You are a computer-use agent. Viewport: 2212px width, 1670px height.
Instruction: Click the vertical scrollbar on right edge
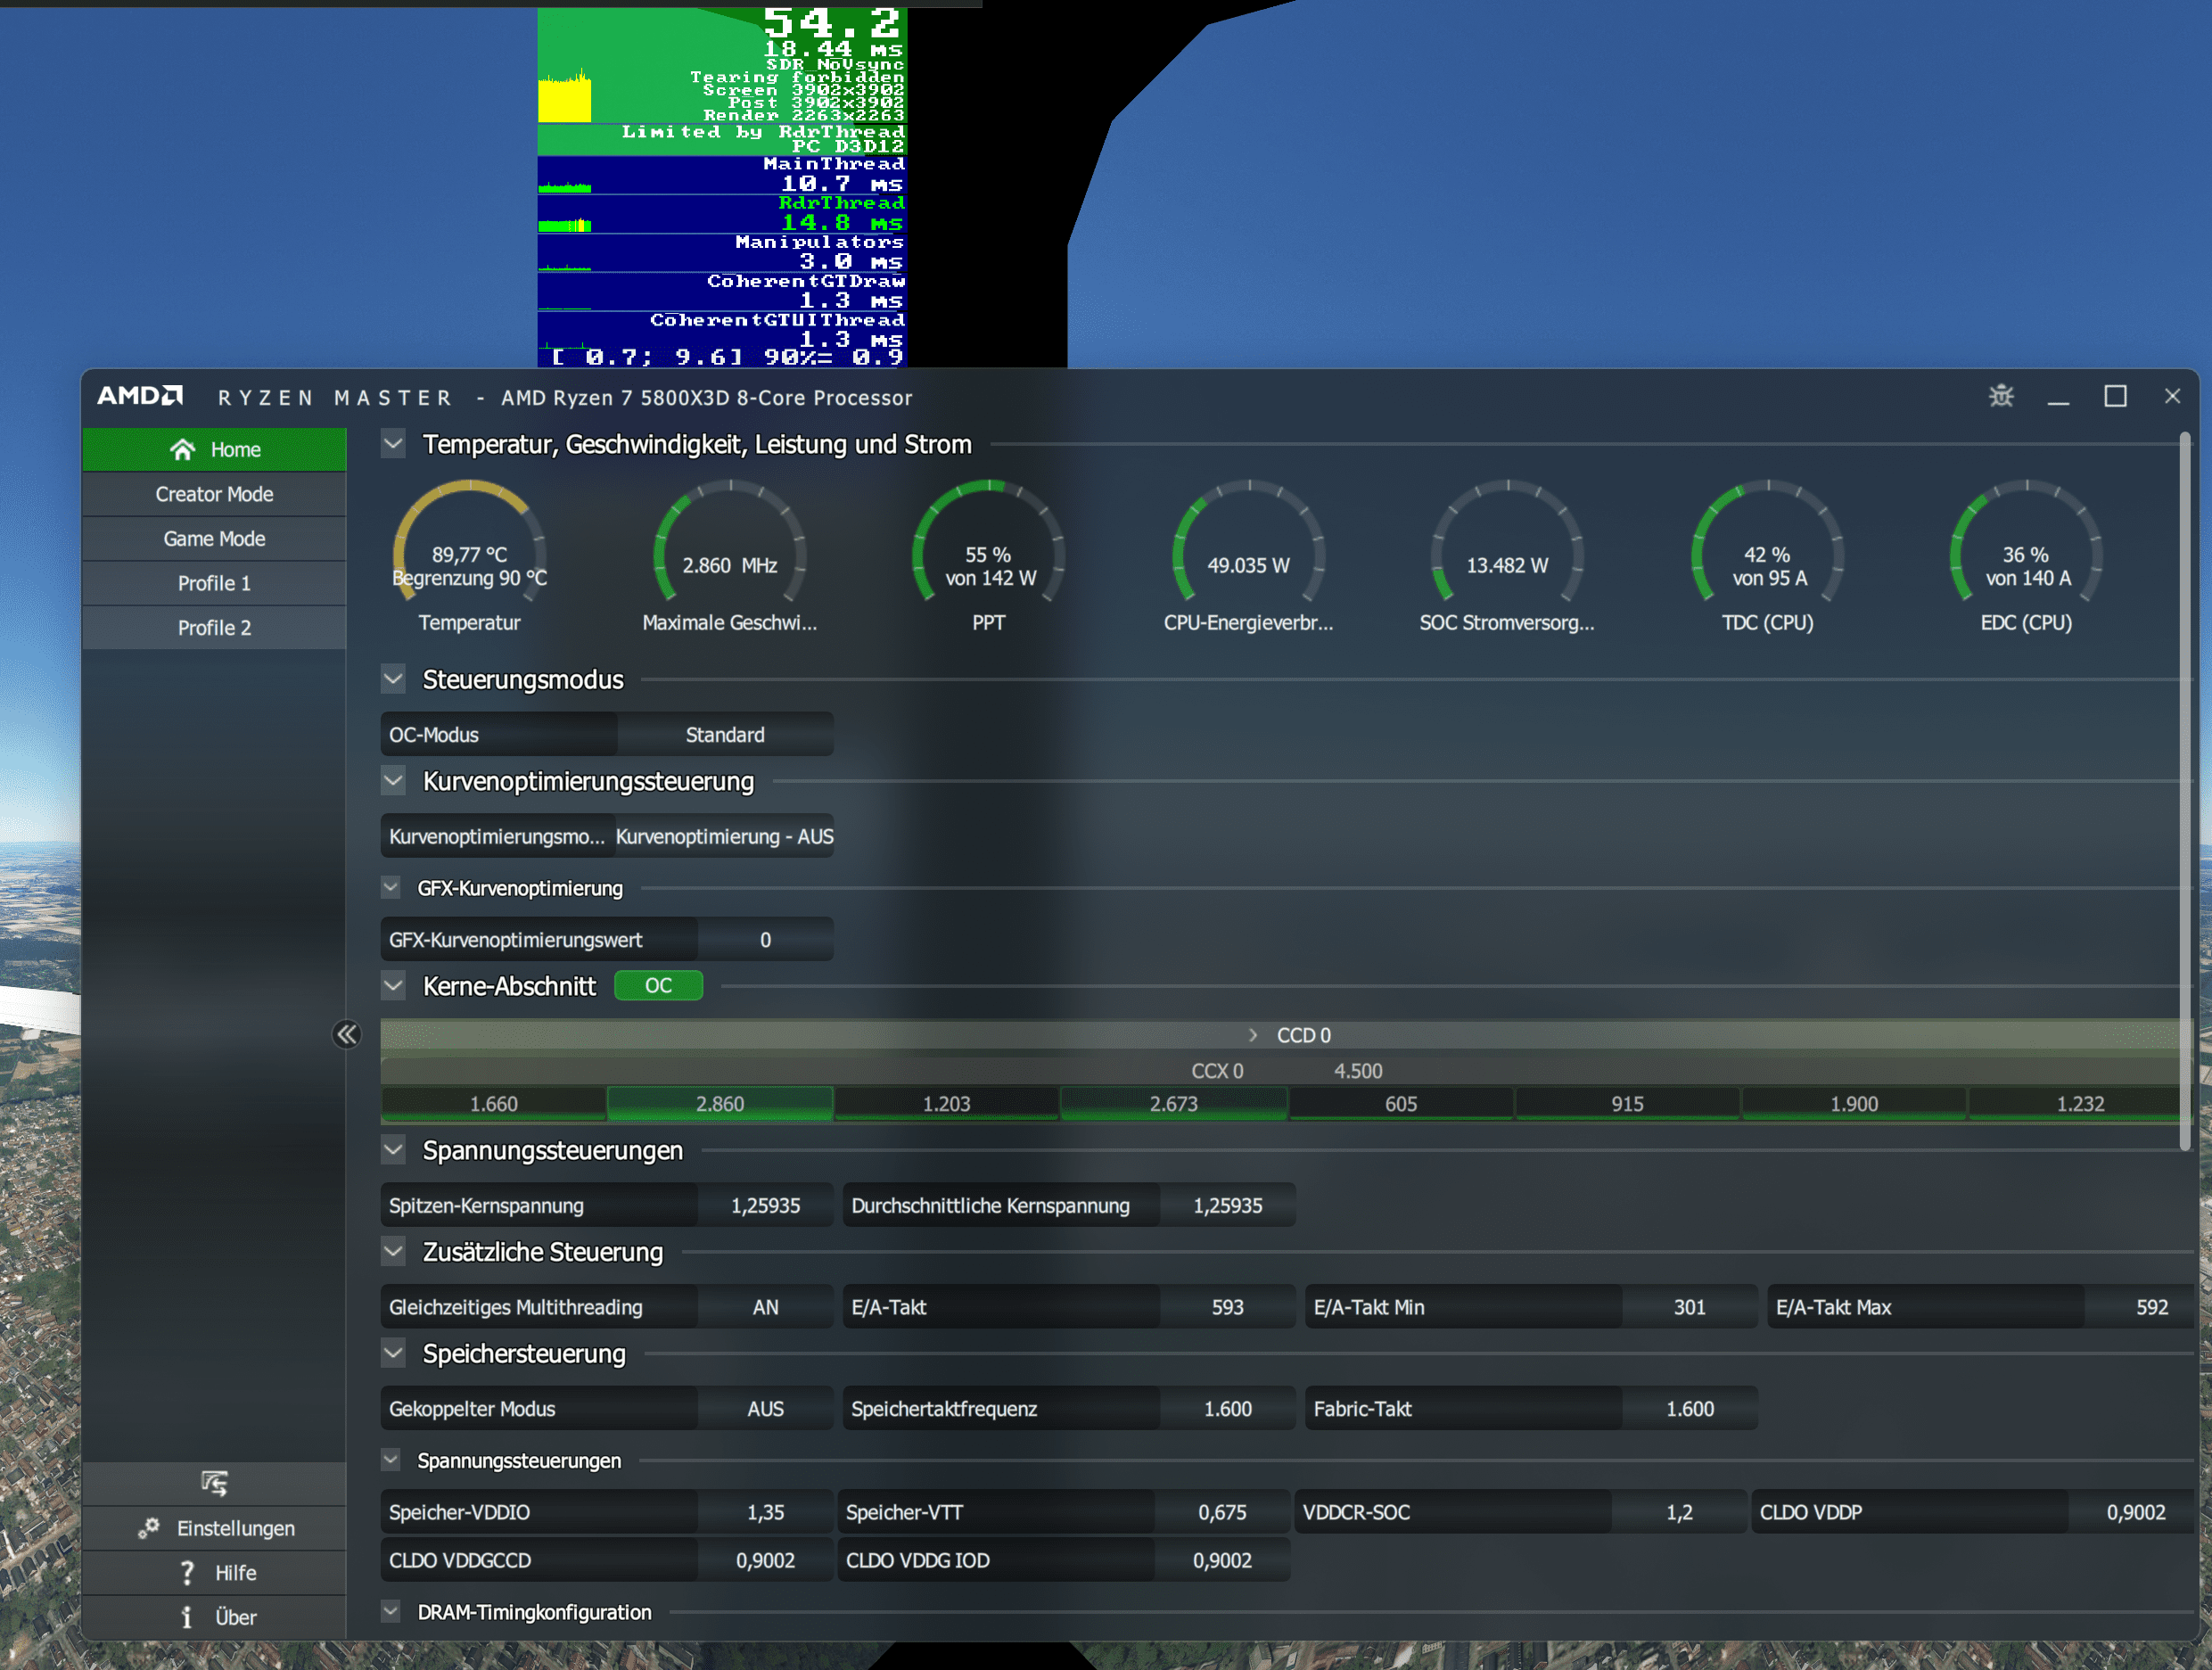(x=2184, y=790)
